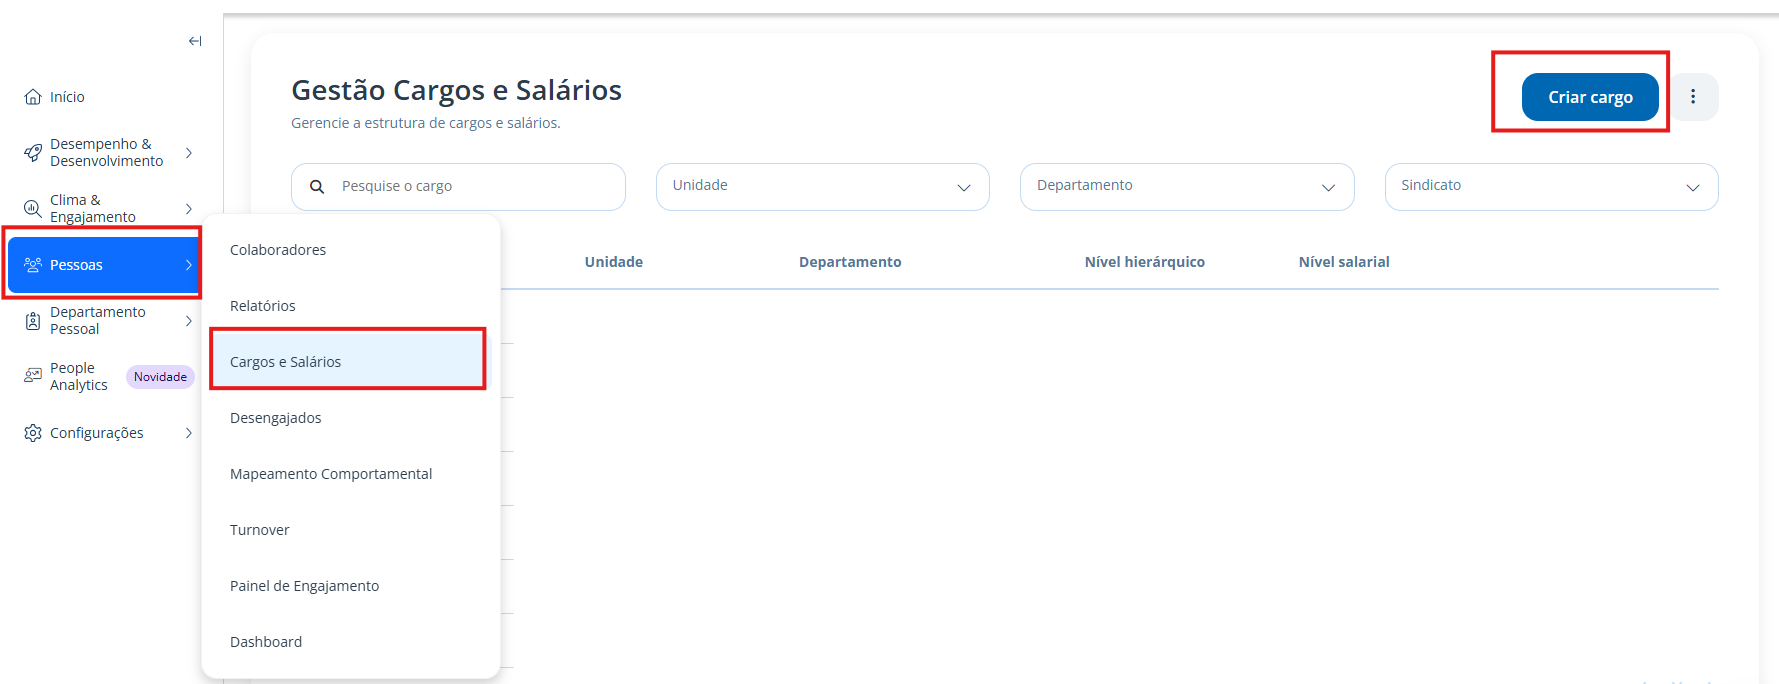Open the Sindicato filter dropdown
The image size is (1779, 684).
tap(1551, 187)
